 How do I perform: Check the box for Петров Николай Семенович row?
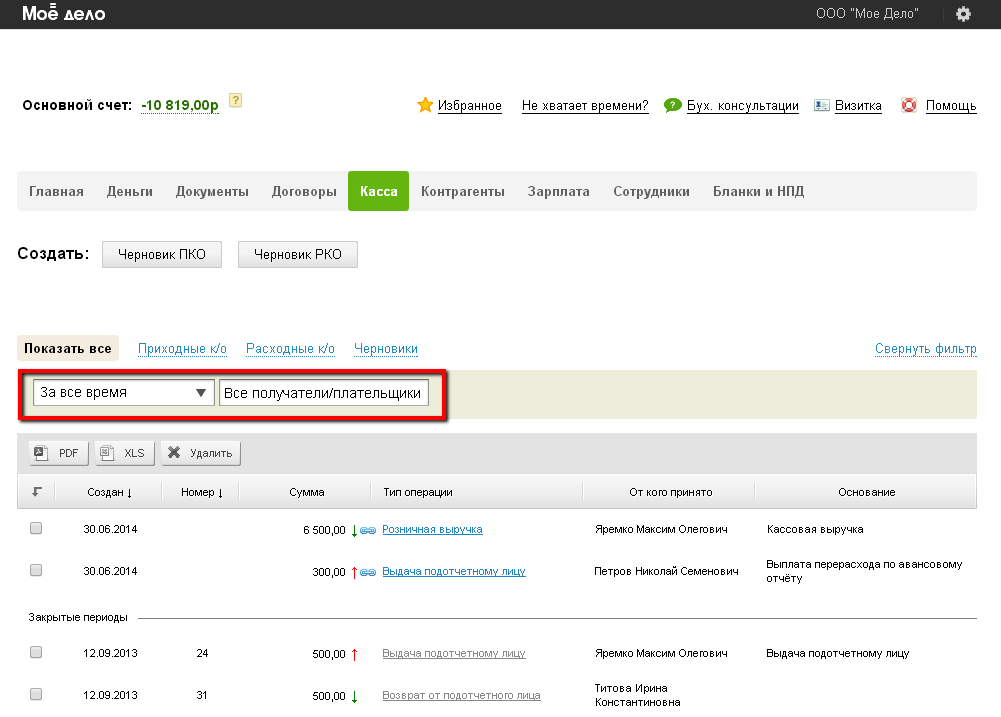coord(36,570)
